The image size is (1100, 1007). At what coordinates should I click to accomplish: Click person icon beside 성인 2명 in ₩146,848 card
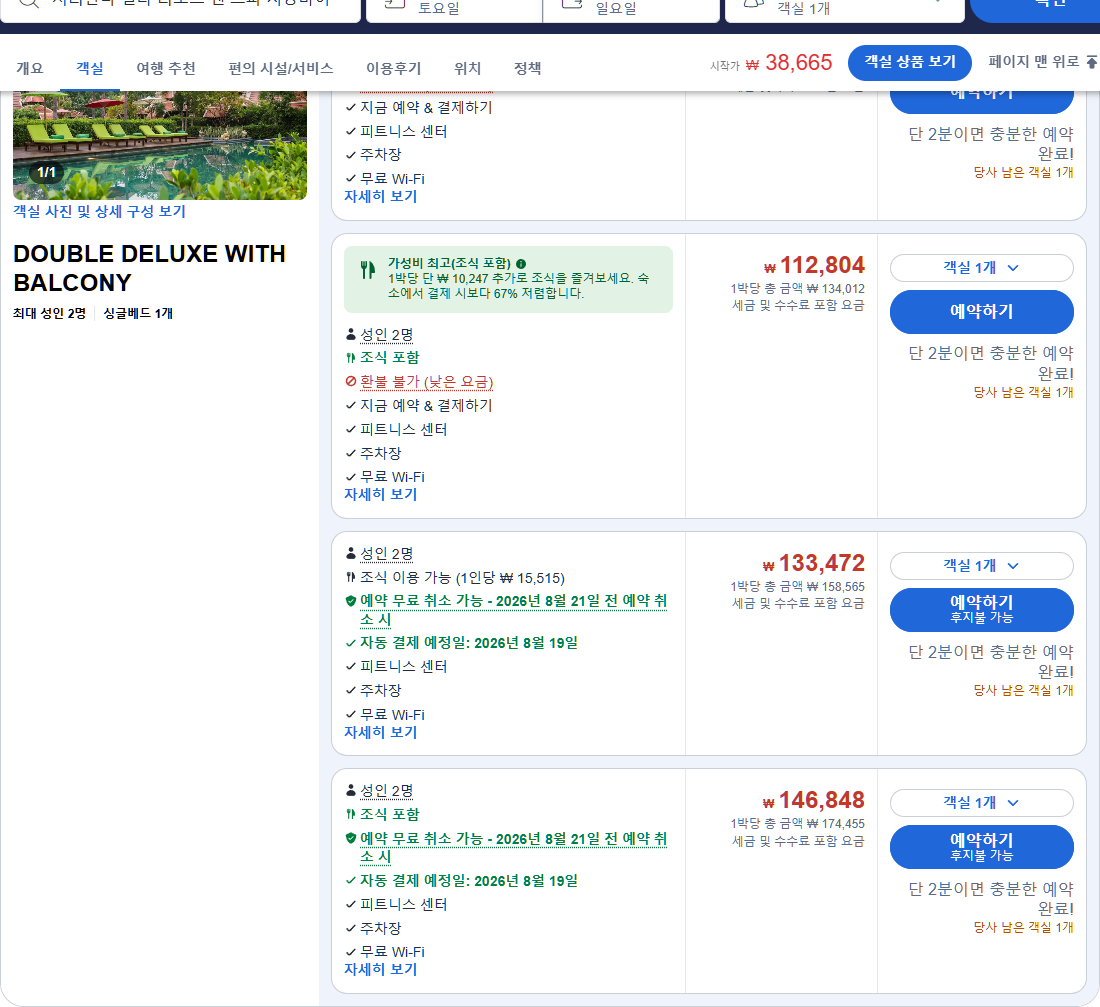click(x=351, y=790)
